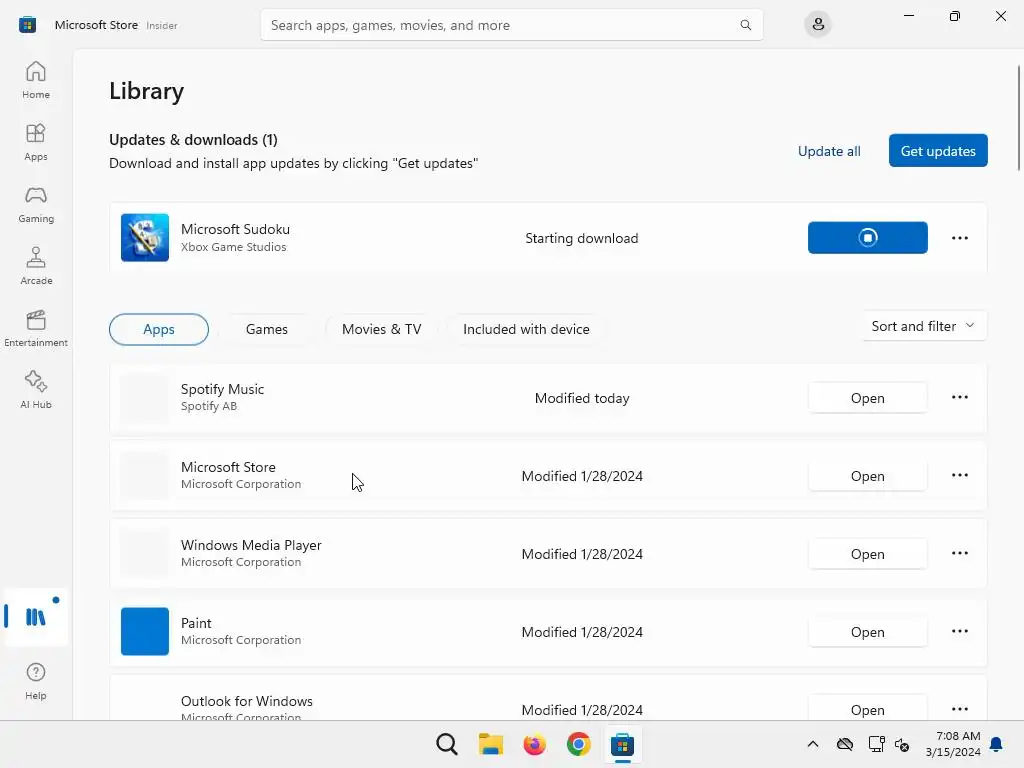Click the Microsoft Store logo icon

27,25
